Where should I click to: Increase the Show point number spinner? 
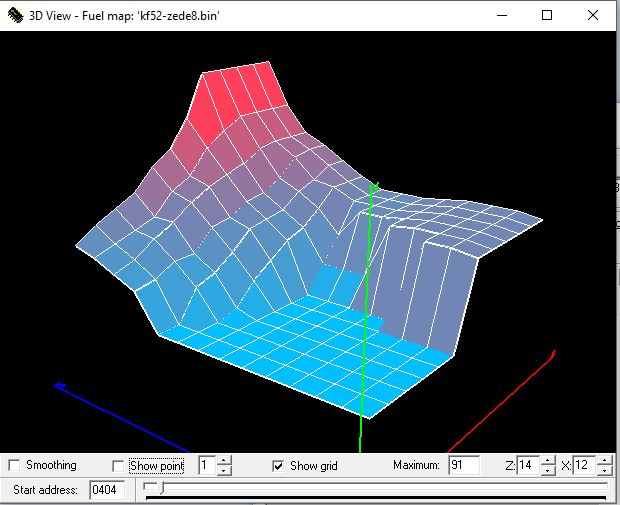pos(224,460)
